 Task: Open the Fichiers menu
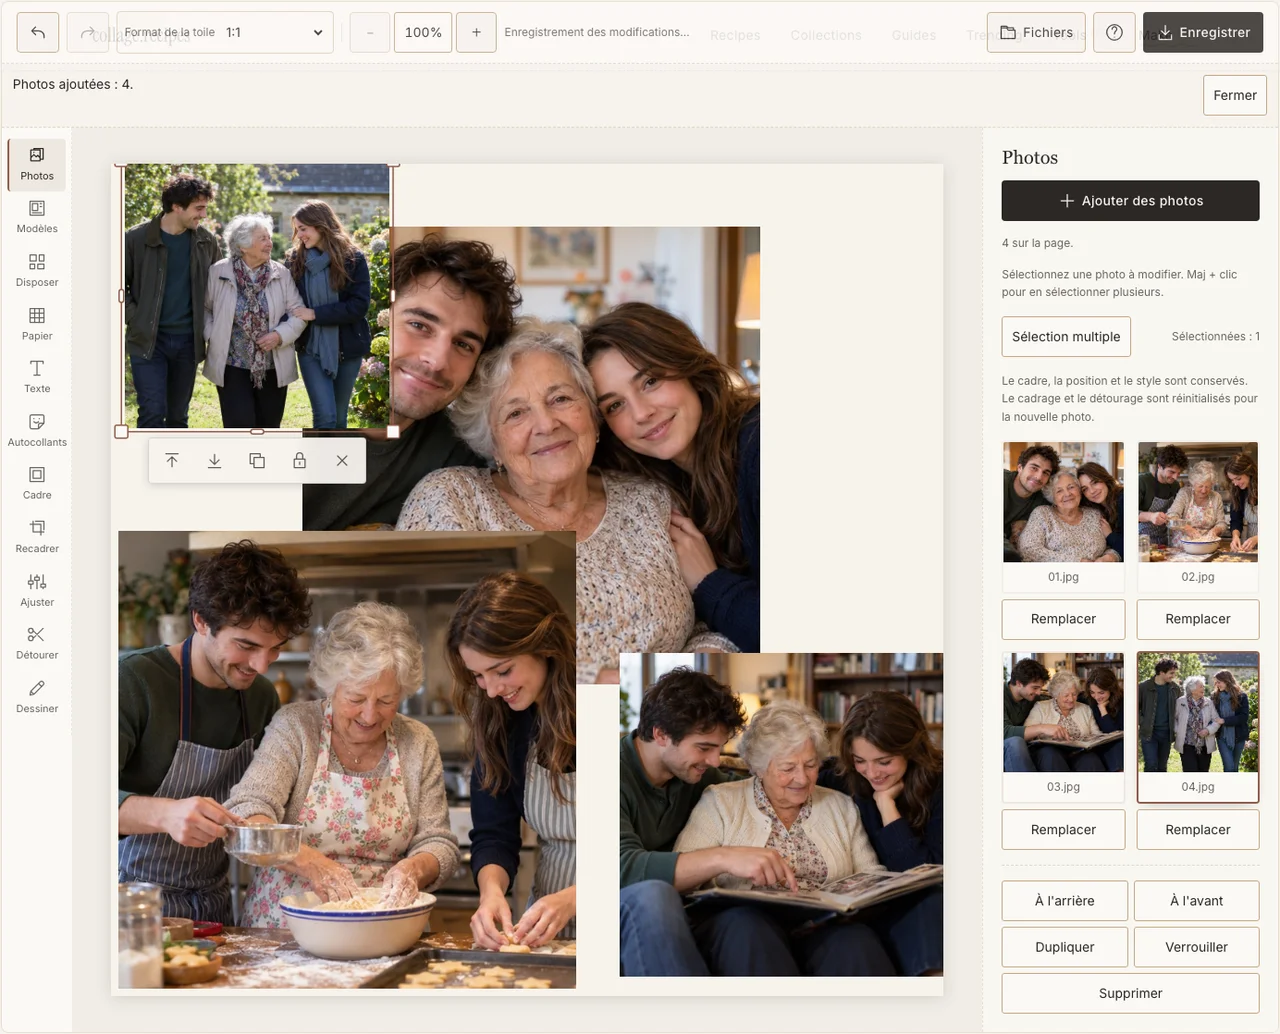1036,32
